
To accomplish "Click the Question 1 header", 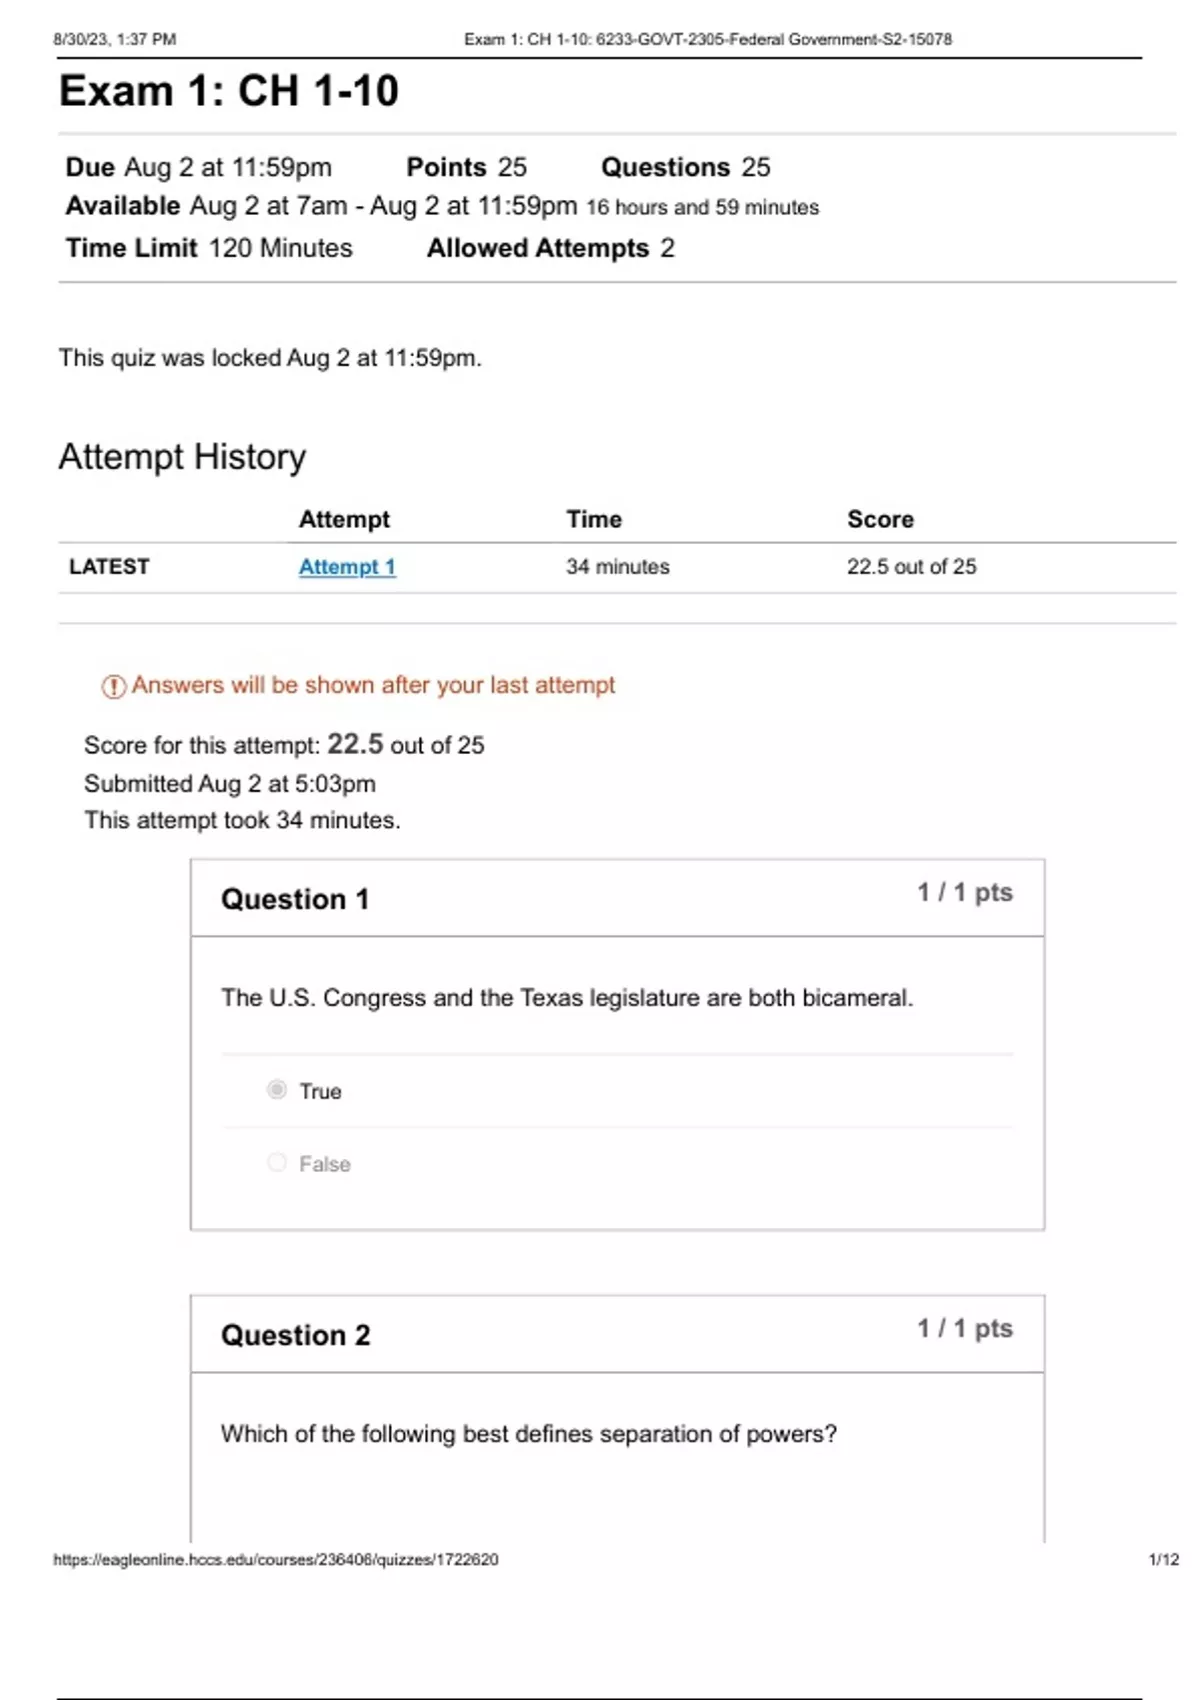I will 295,899.
